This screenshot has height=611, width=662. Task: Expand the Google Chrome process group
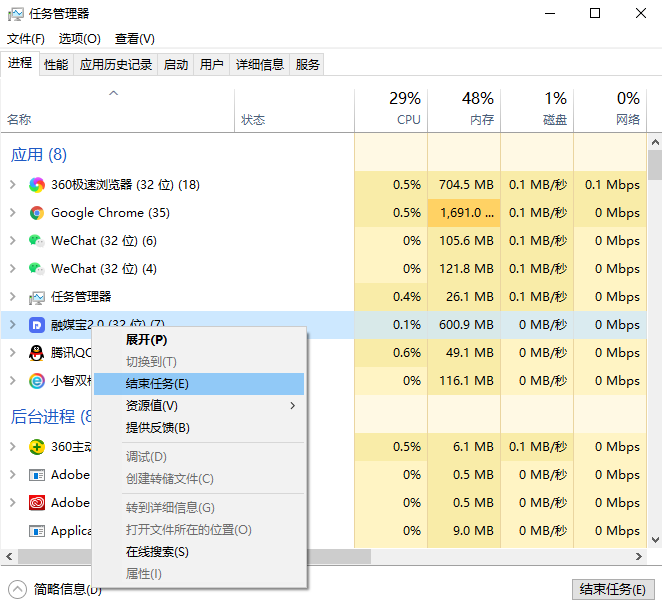(12, 213)
